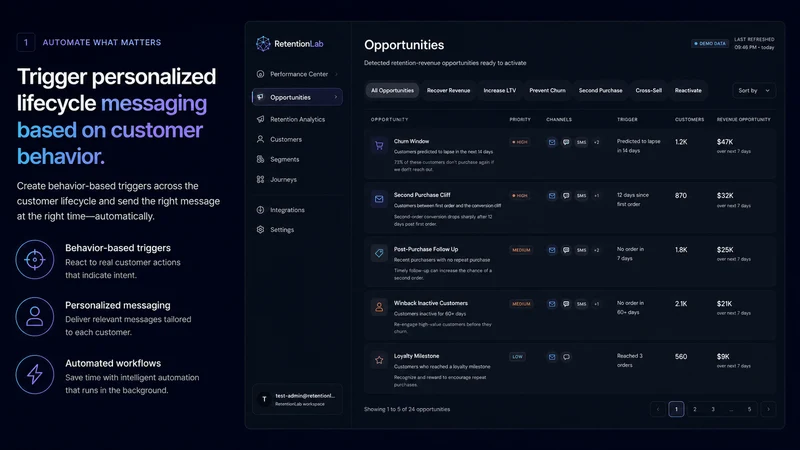Image resolution: width=800 pixels, height=450 pixels.
Task: Click the Post-Purchase Follow Up tag icon
Action: click(379, 253)
